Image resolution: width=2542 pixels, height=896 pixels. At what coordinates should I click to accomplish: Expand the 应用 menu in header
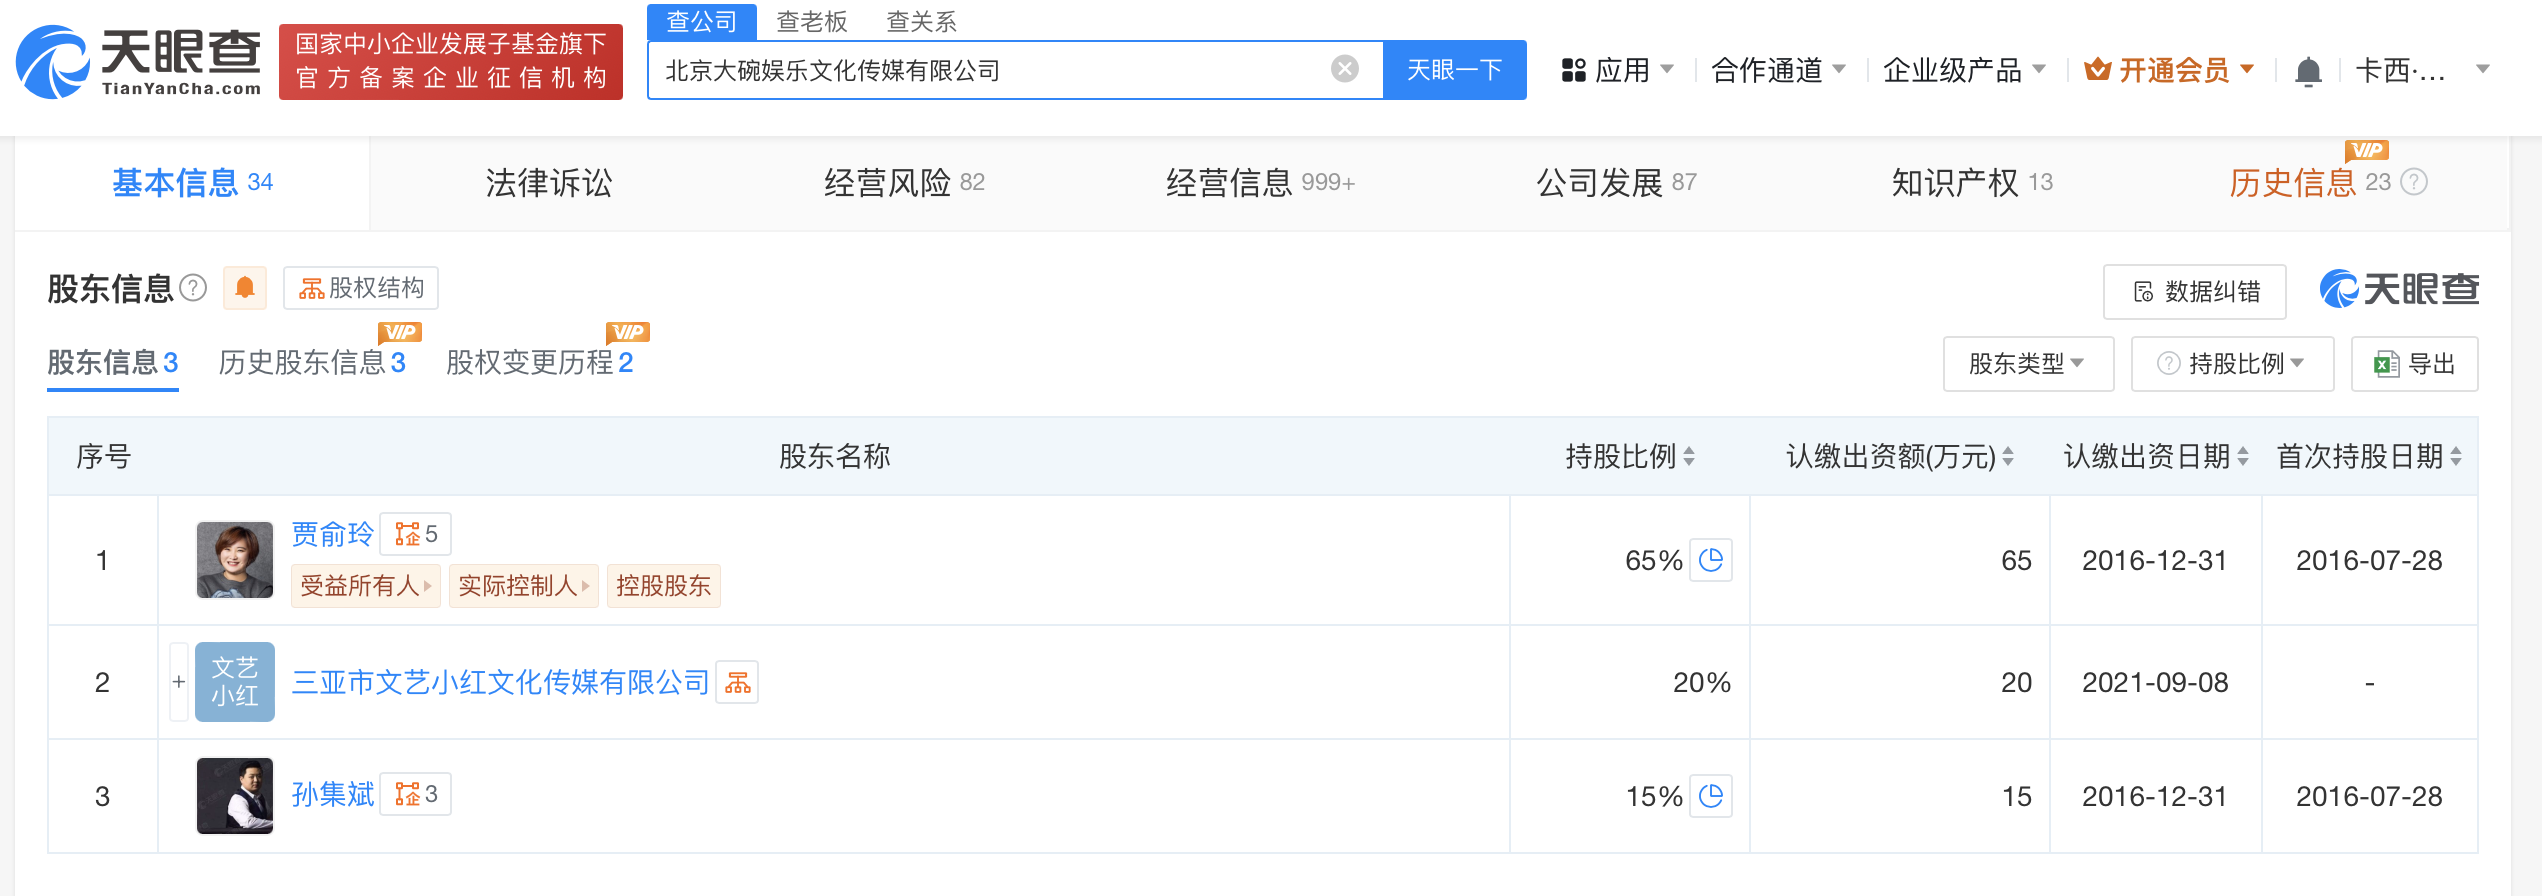1617,70
